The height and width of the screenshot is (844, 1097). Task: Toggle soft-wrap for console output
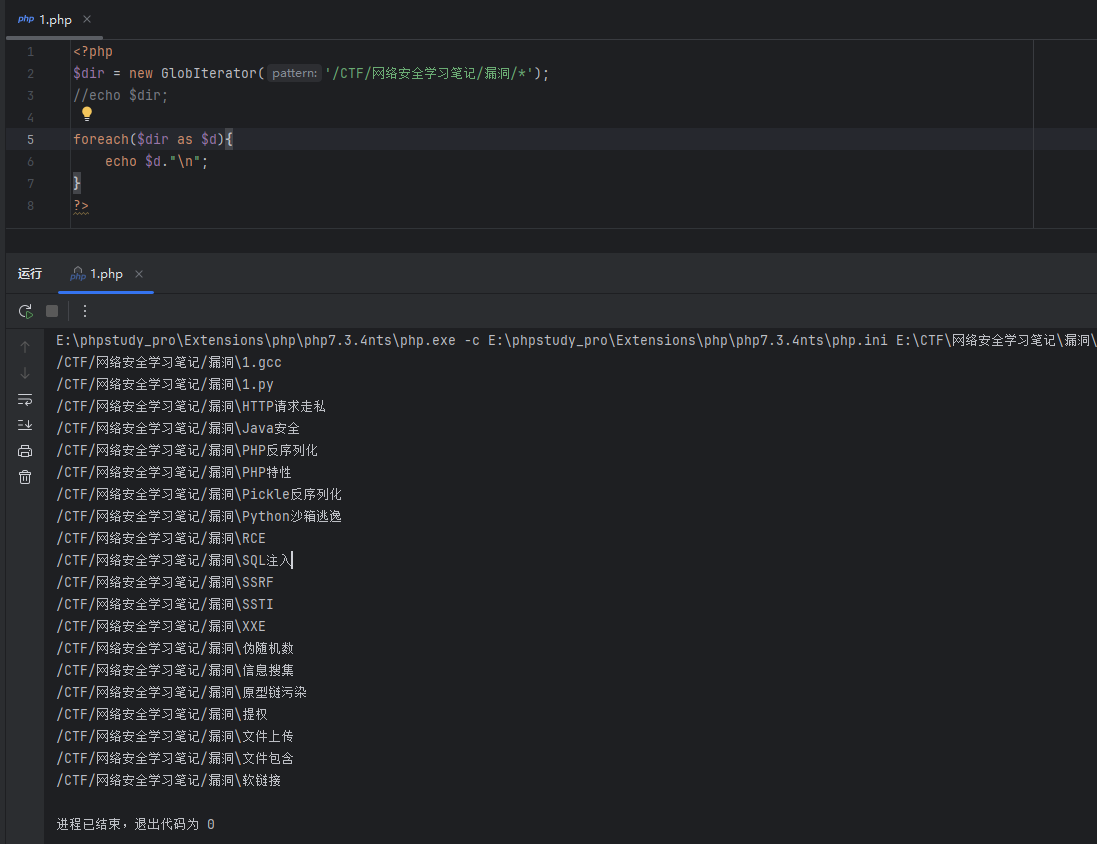[25, 399]
